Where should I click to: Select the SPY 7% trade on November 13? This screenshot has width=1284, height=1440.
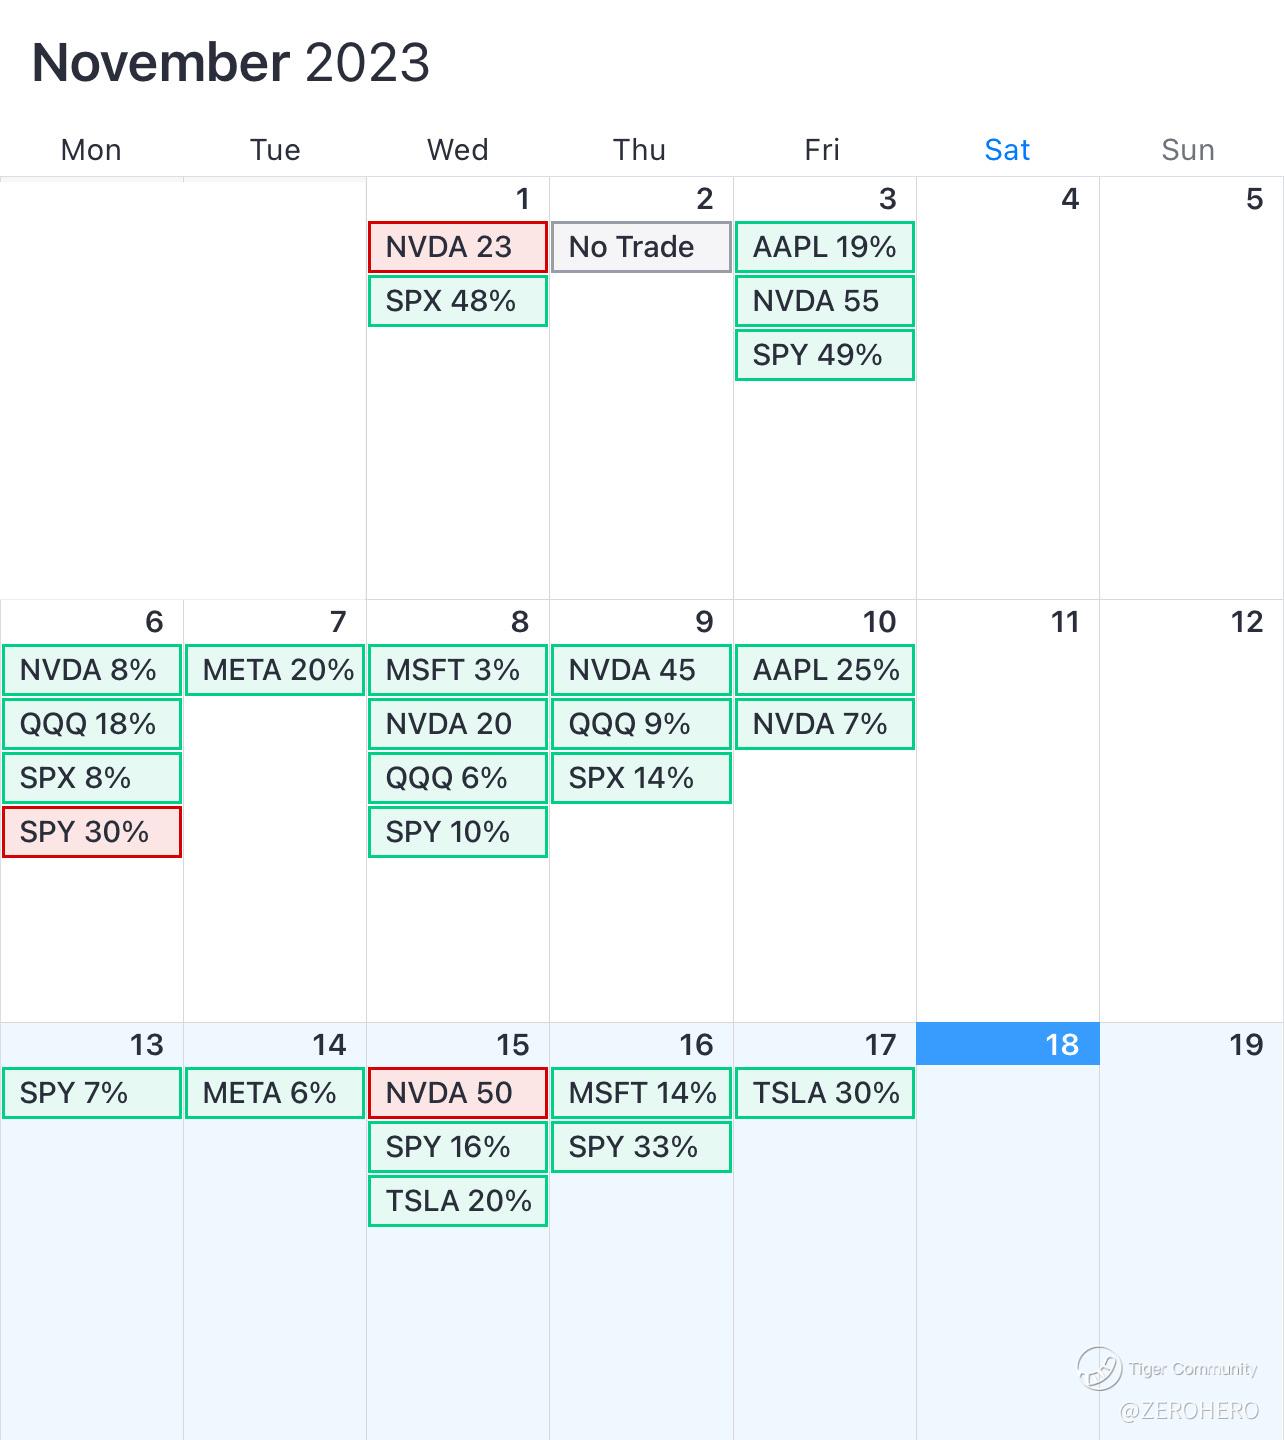(92, 1093)
